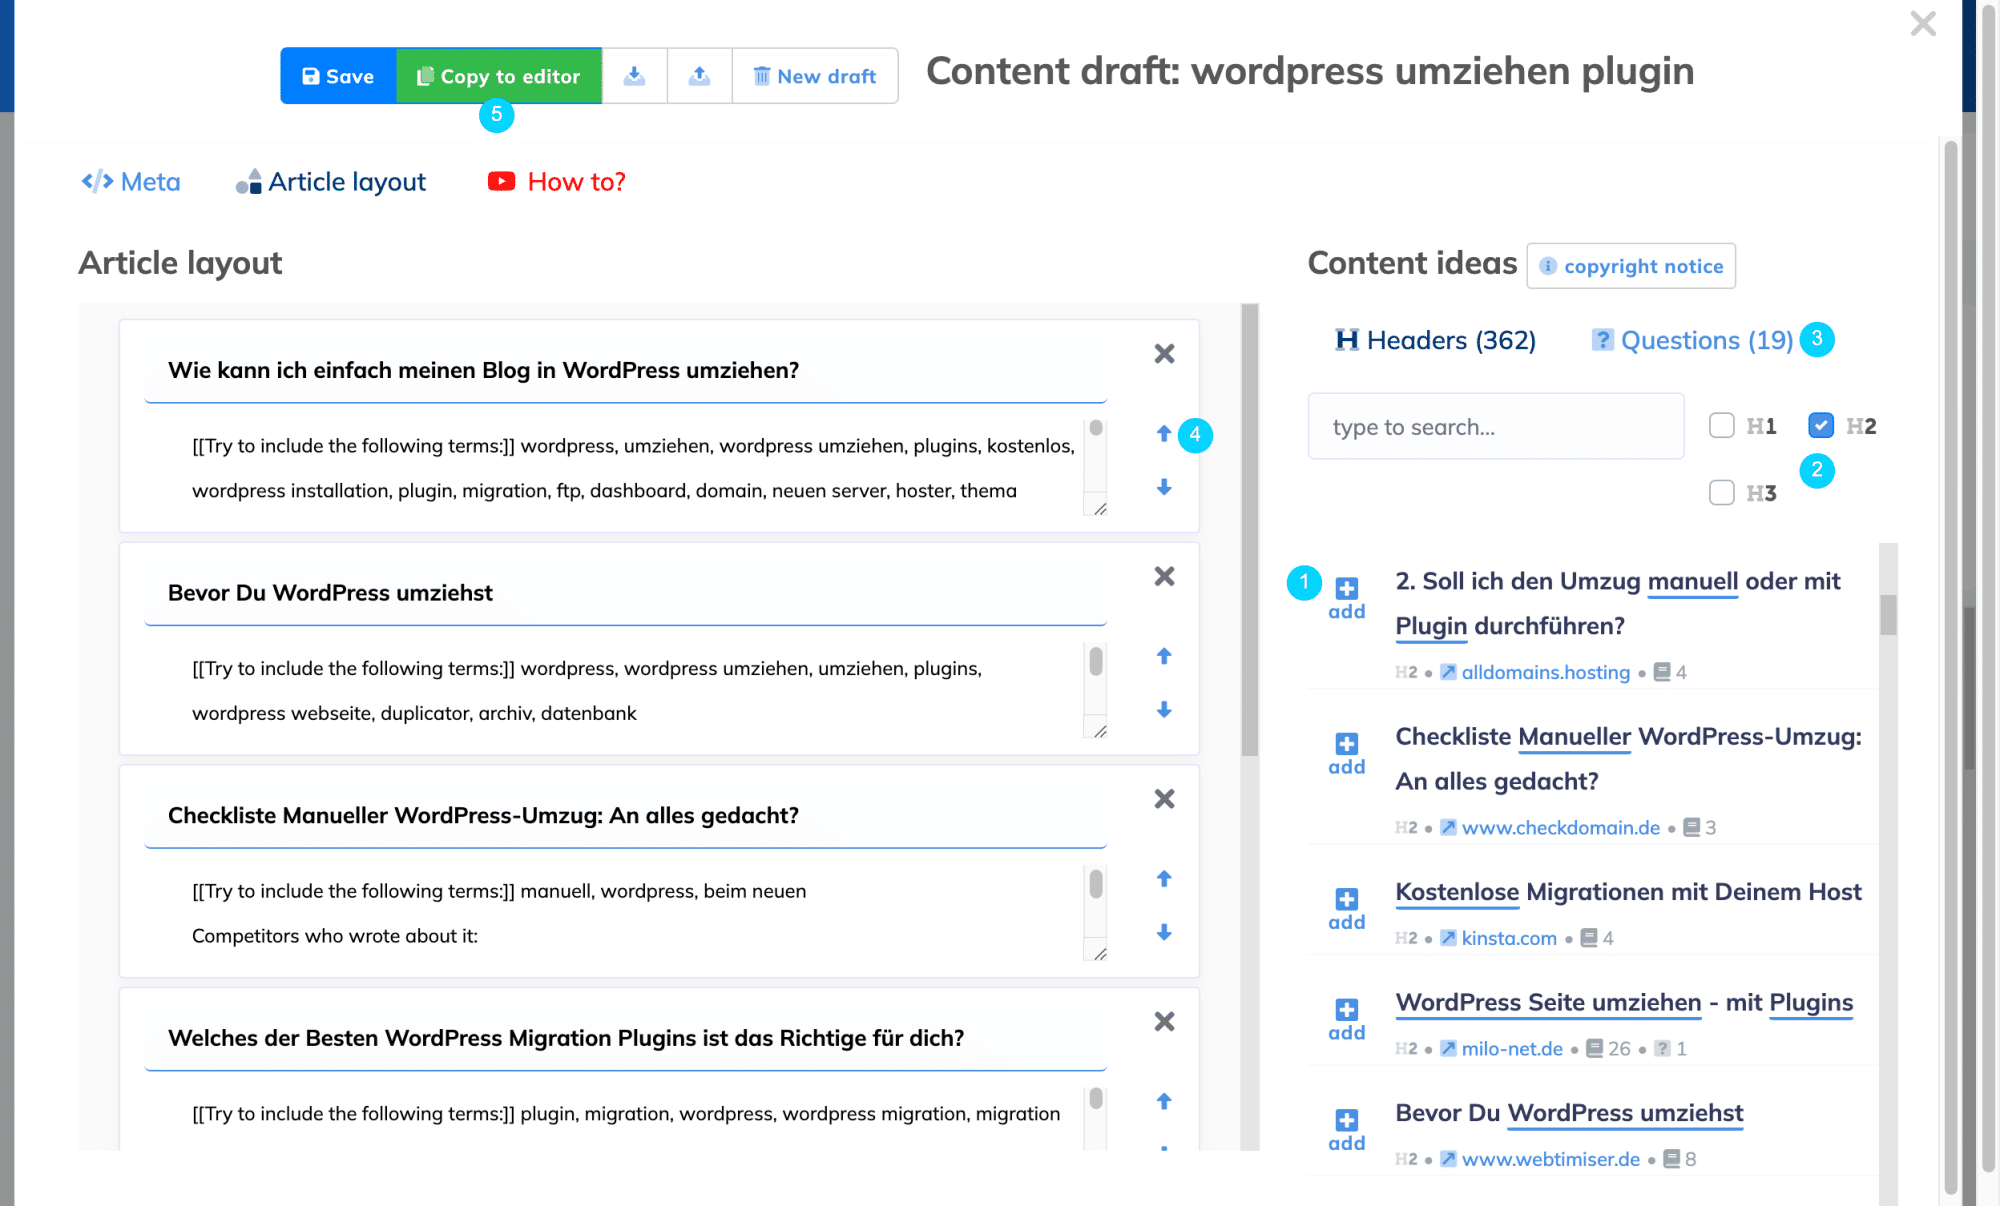Add 'Soll ich den Umzug manuell' header
This screenshot has height=1206, width=2000.
[1347, 599]
